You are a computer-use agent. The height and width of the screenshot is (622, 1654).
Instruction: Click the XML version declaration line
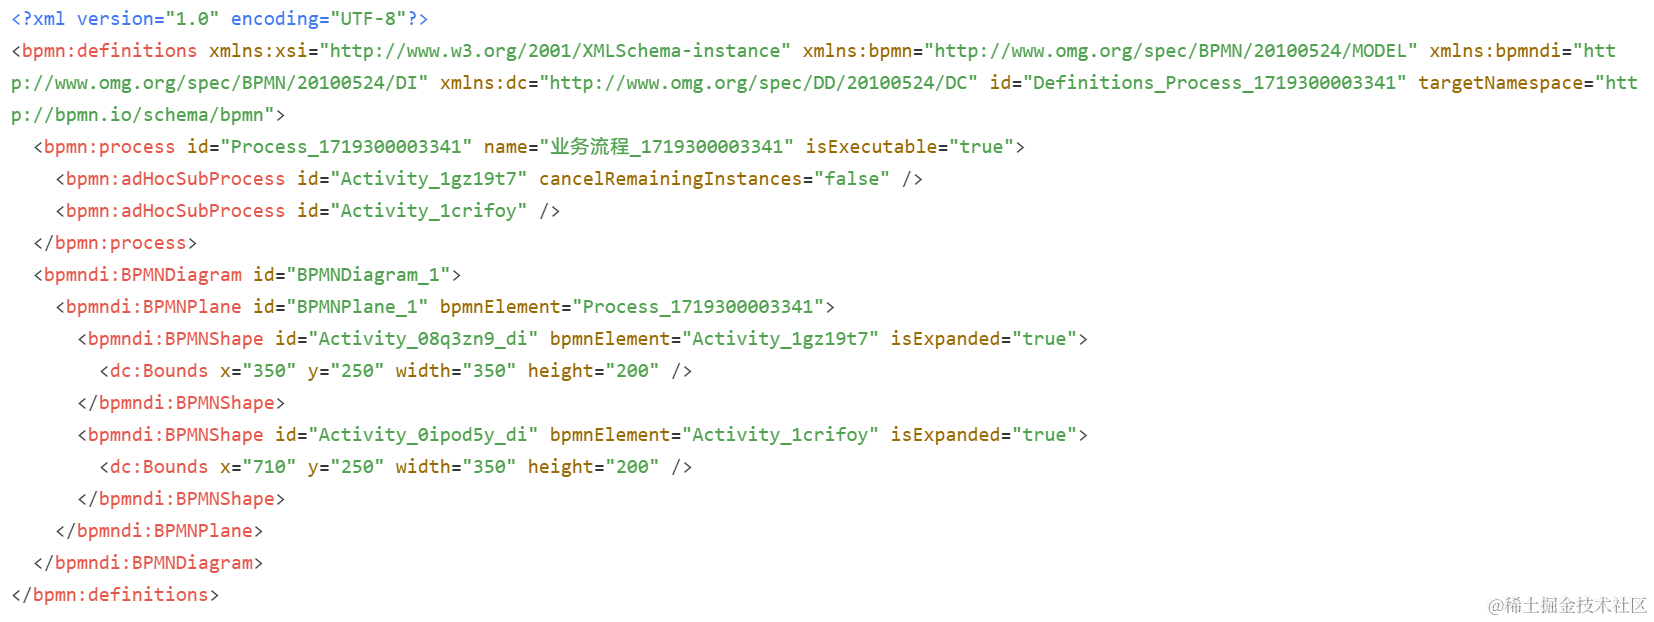point(220,19)
